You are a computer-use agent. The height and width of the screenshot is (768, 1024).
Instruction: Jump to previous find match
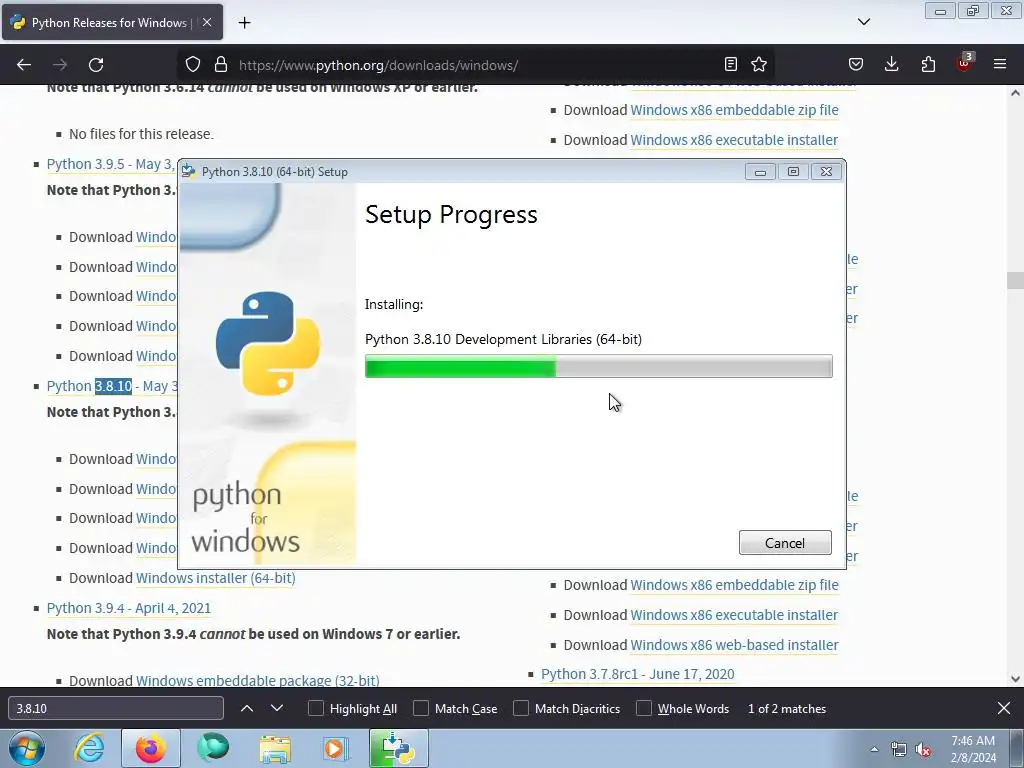(x=247, y=709)
